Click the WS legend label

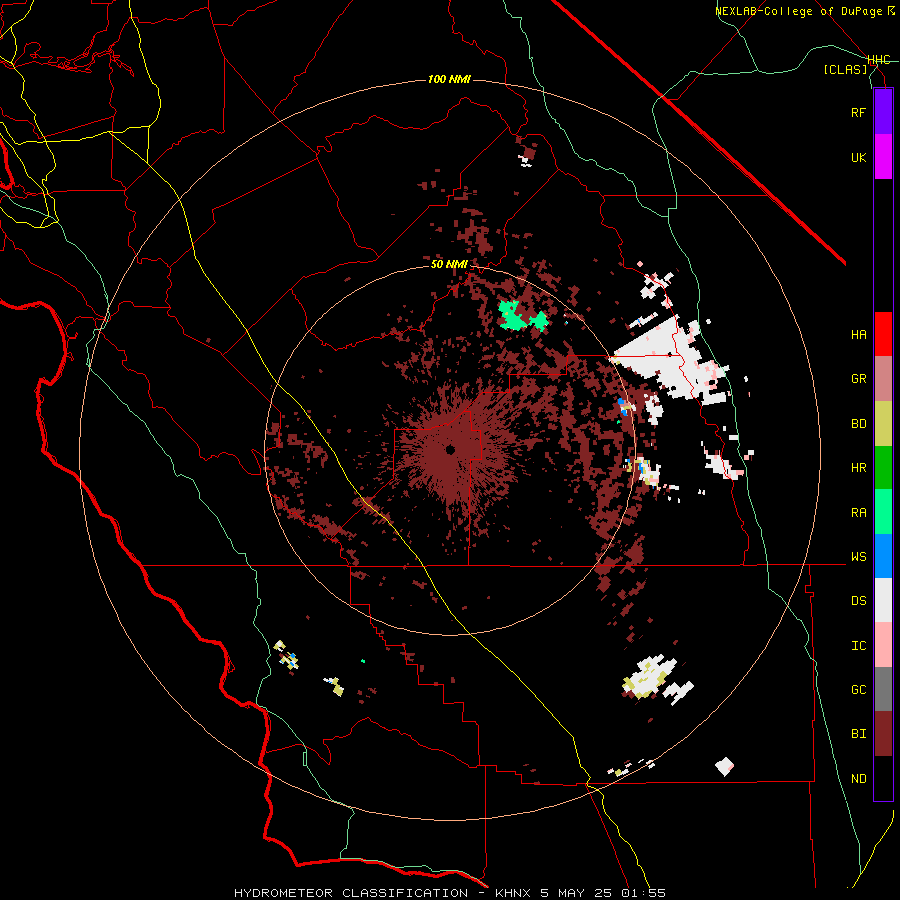pos(858,557)
